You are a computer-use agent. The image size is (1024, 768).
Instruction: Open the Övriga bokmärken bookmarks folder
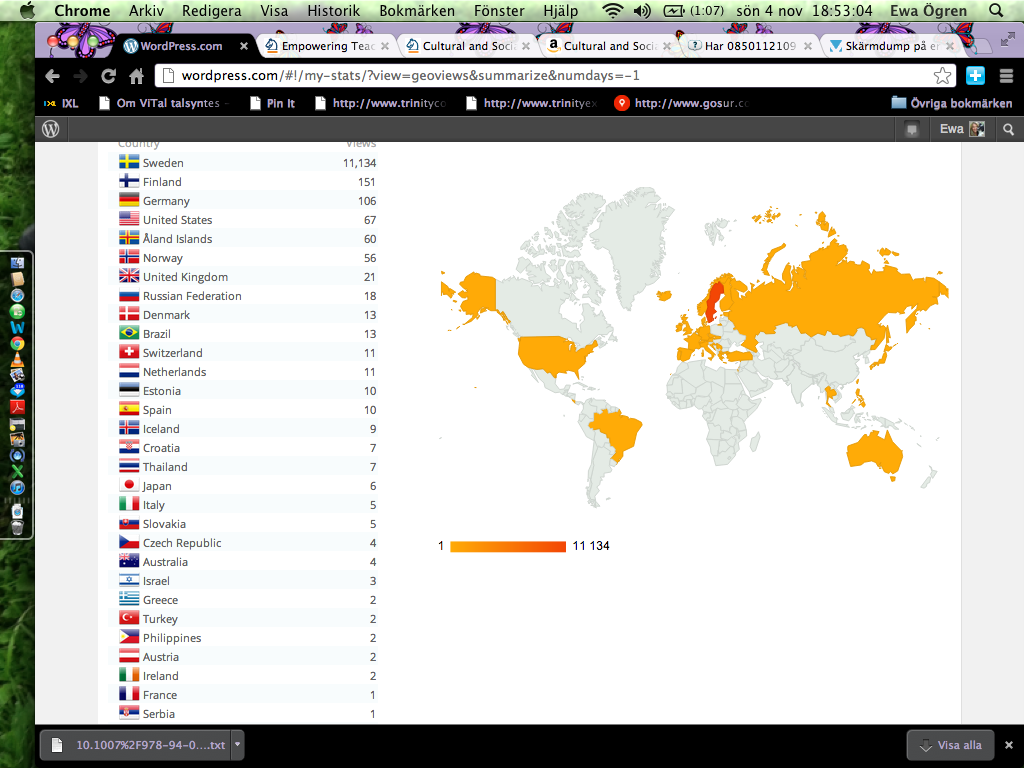(x=951, y=103)
